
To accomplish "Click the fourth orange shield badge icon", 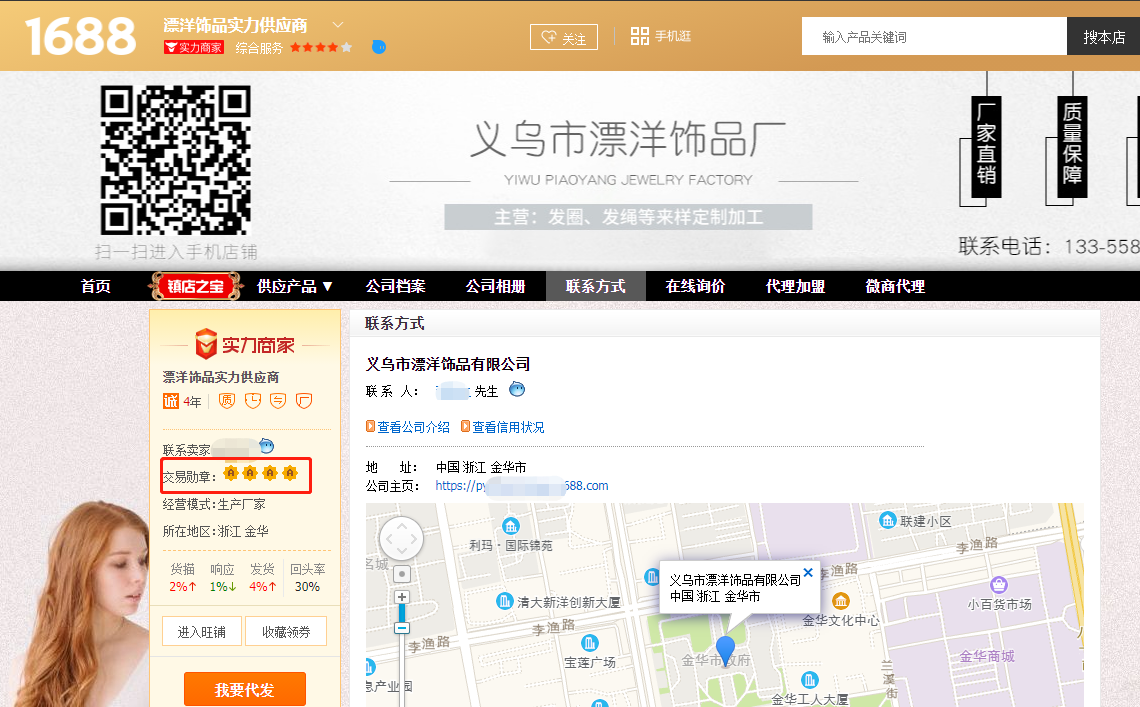I will click(304, 401).
